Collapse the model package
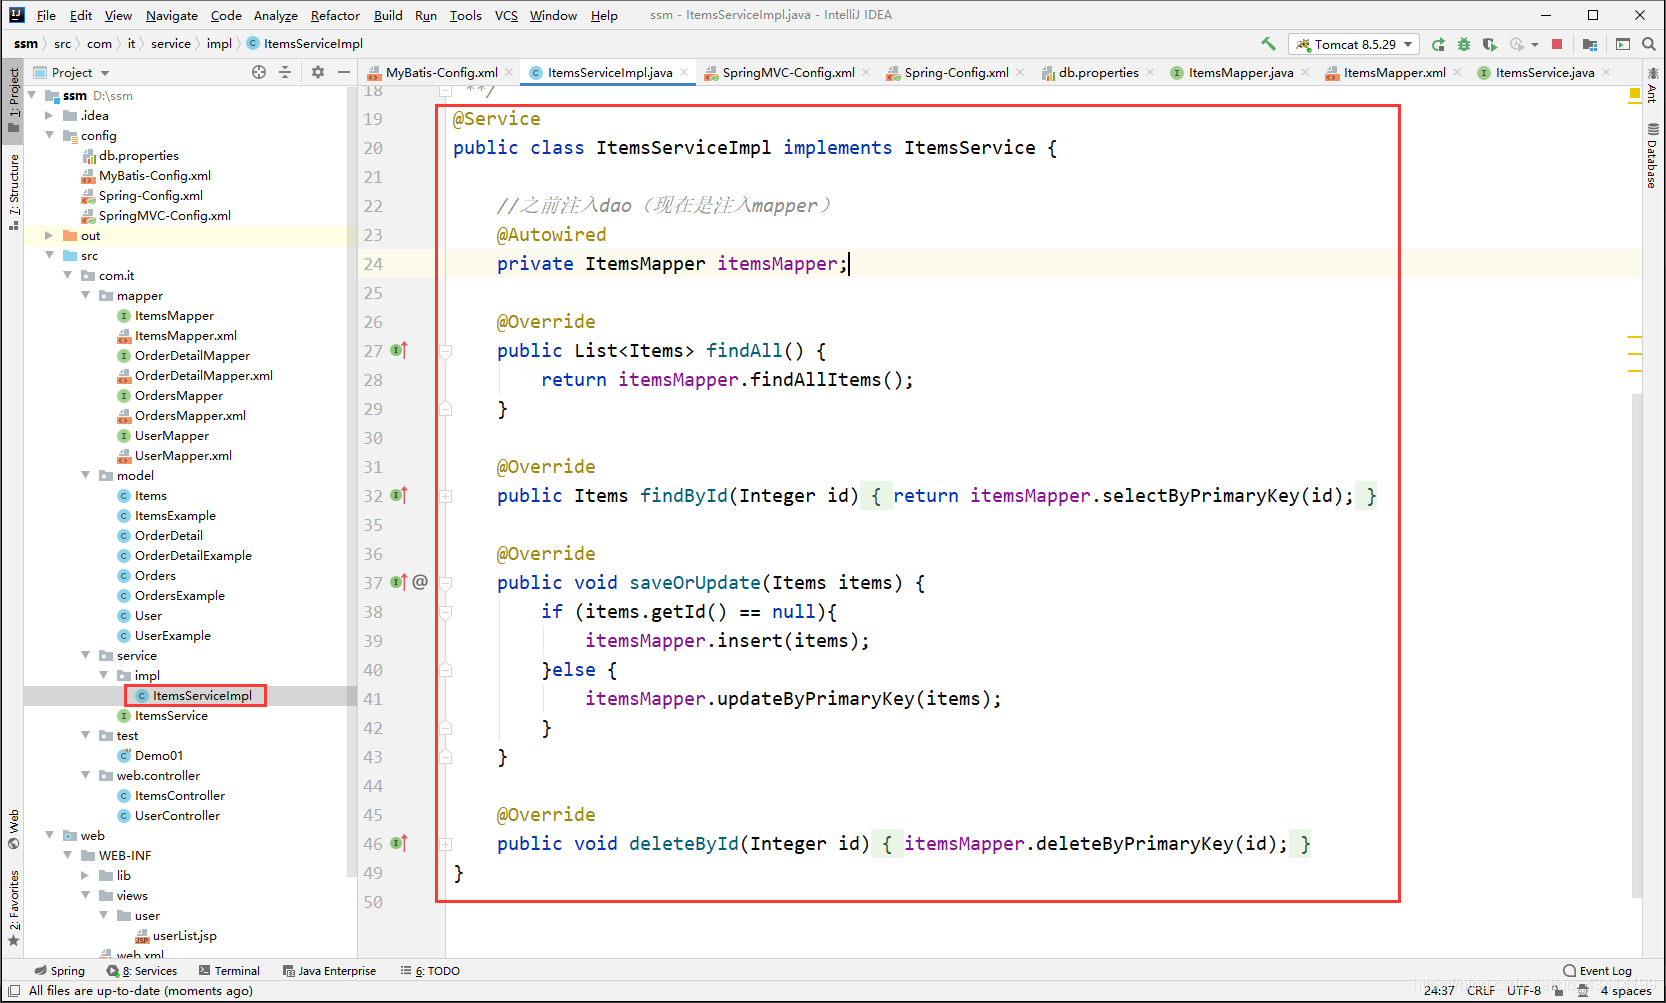This screenshot has width=1666, height=1003. pos(85,475)
